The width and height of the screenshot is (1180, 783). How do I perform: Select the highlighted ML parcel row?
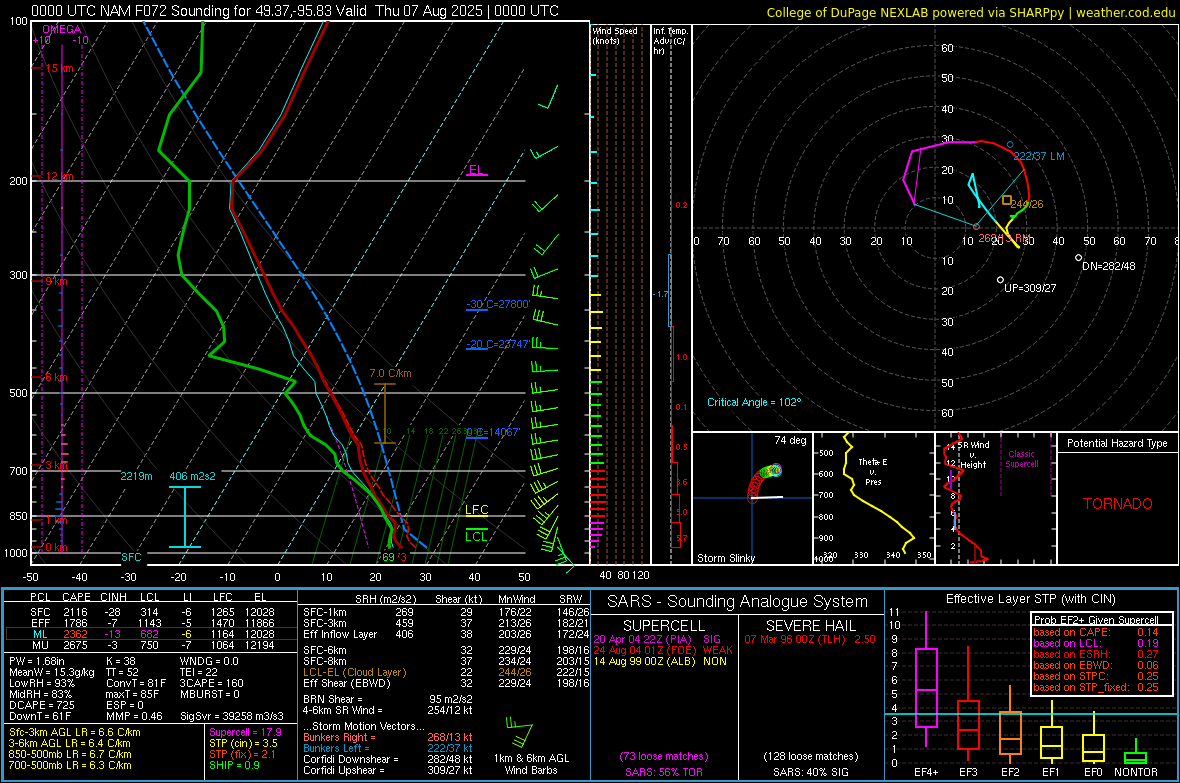coord(151,634)
